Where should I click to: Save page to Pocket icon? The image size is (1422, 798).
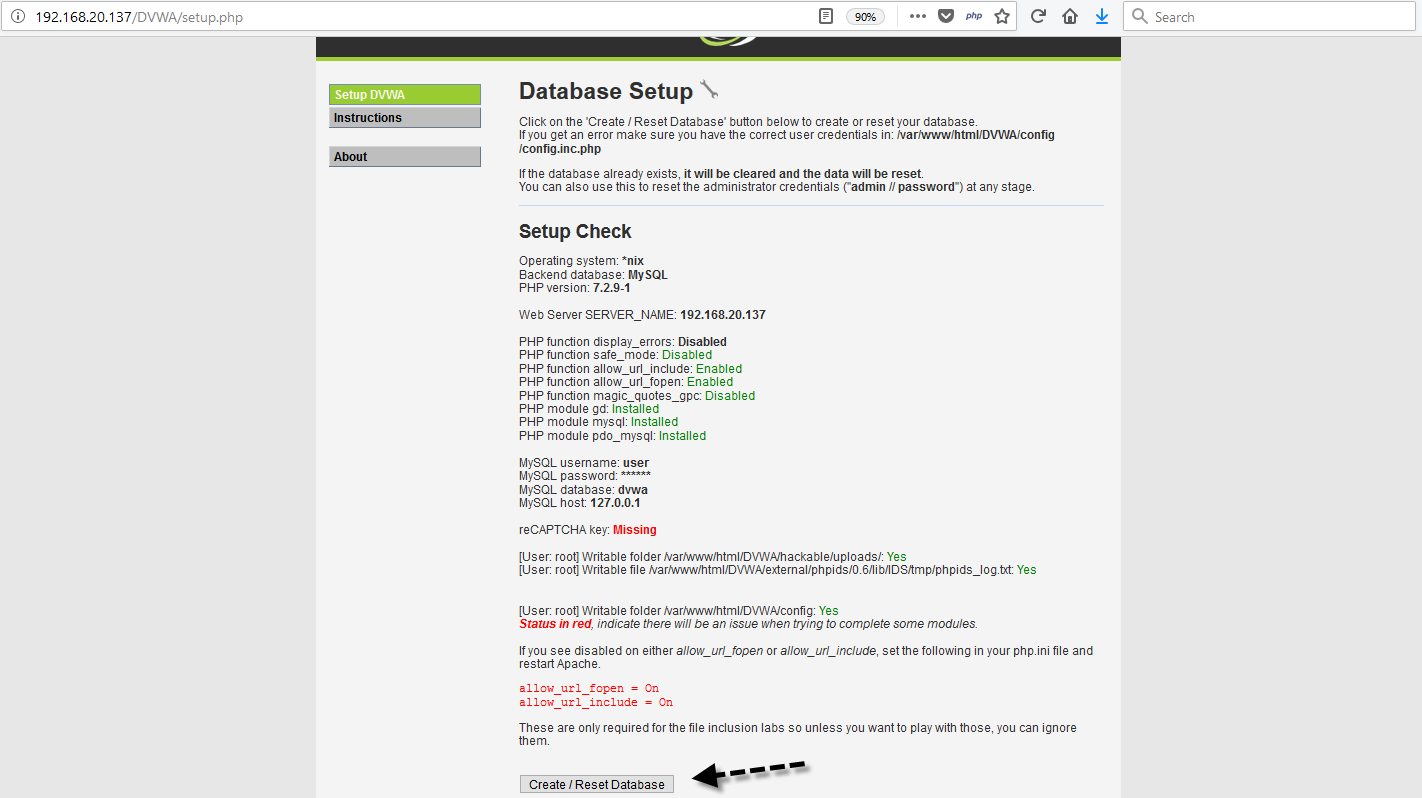(x=945, y=17)
